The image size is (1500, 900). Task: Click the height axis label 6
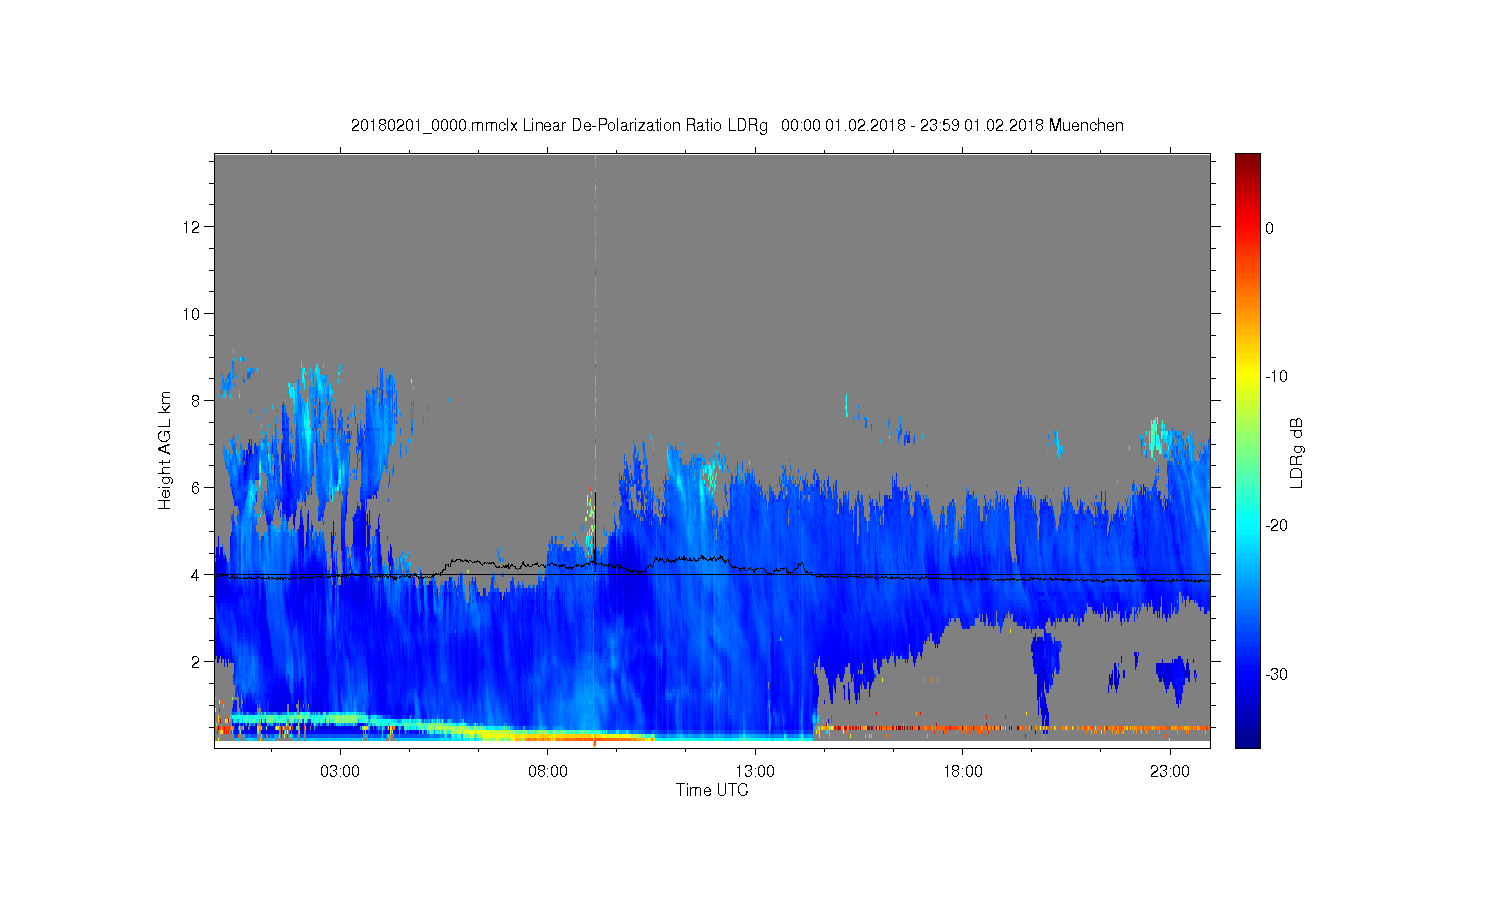[x=196, y=488]
